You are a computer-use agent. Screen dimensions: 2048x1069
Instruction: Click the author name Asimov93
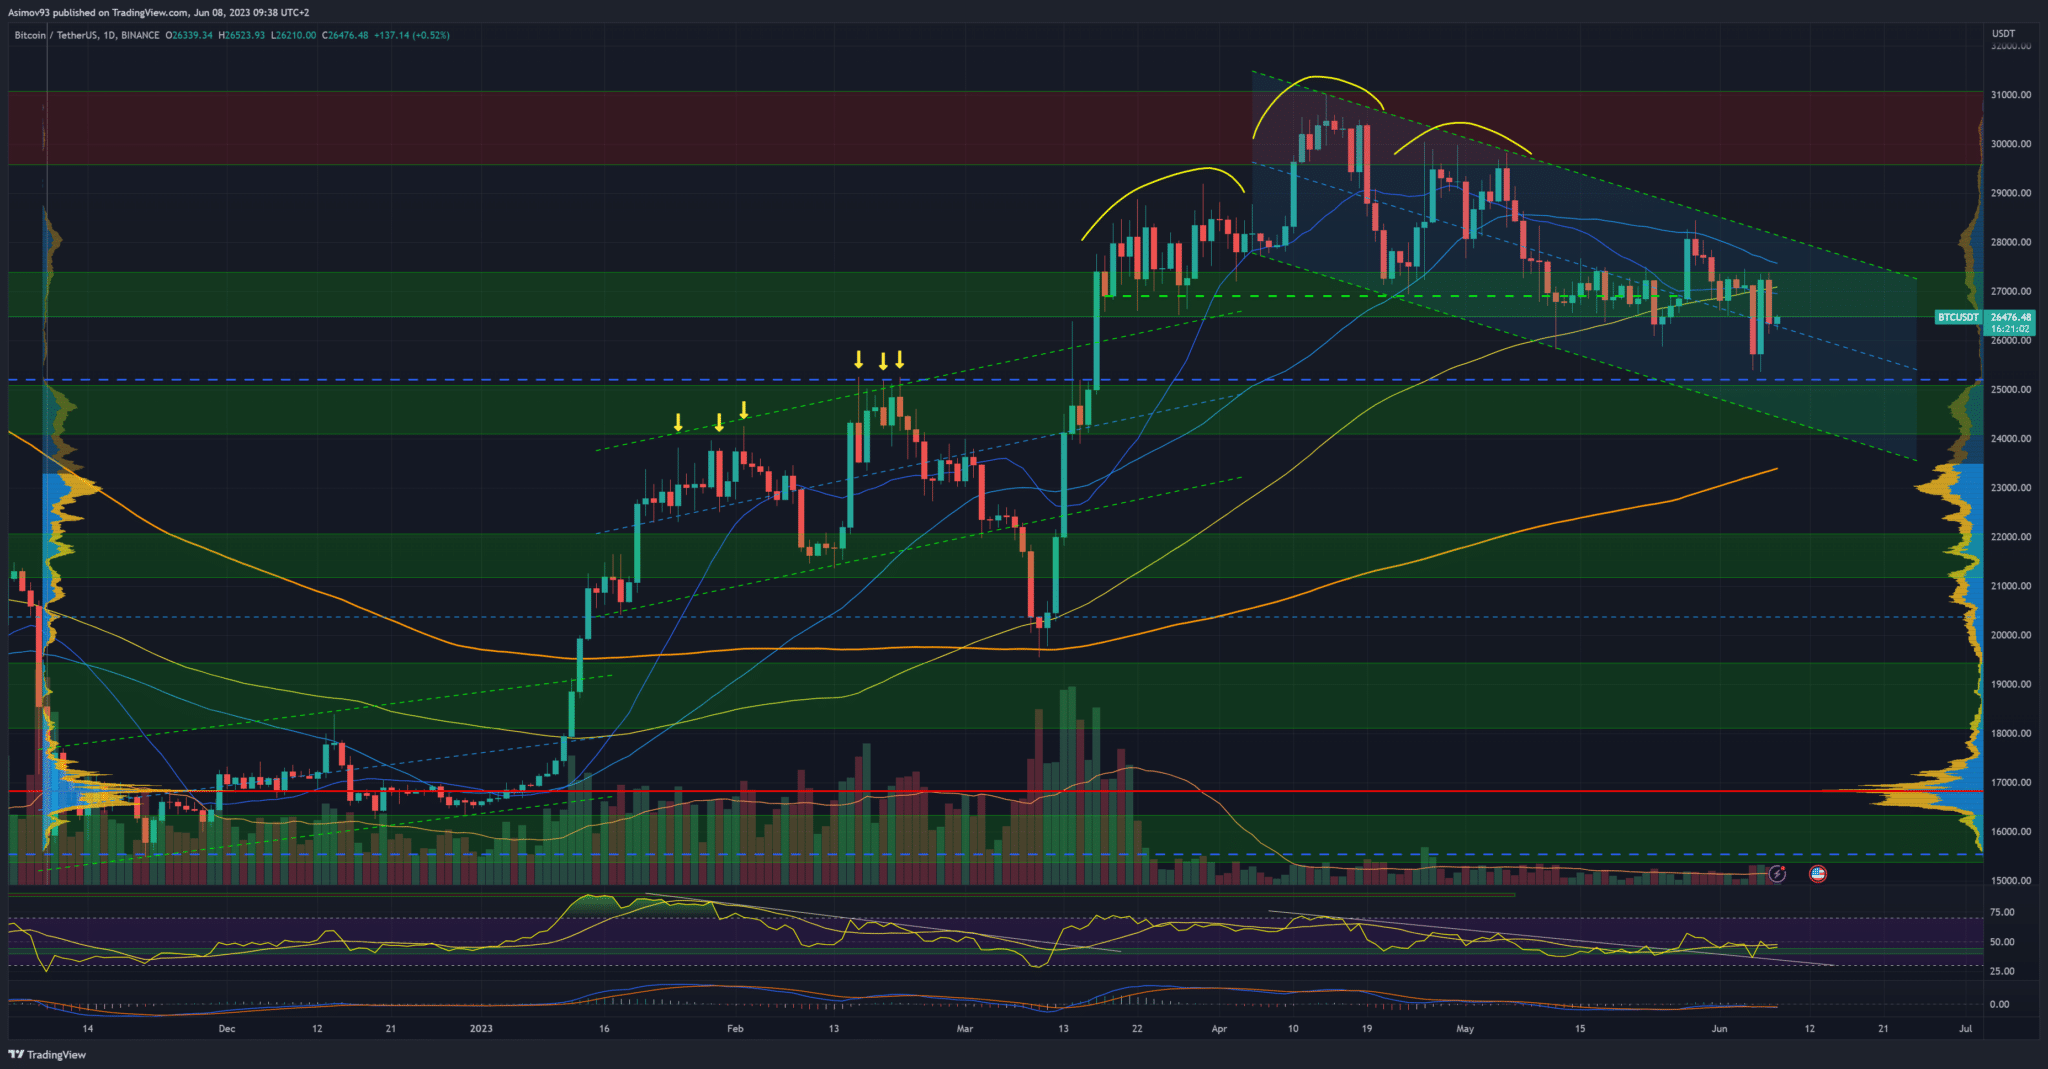[x=29, y=13]
